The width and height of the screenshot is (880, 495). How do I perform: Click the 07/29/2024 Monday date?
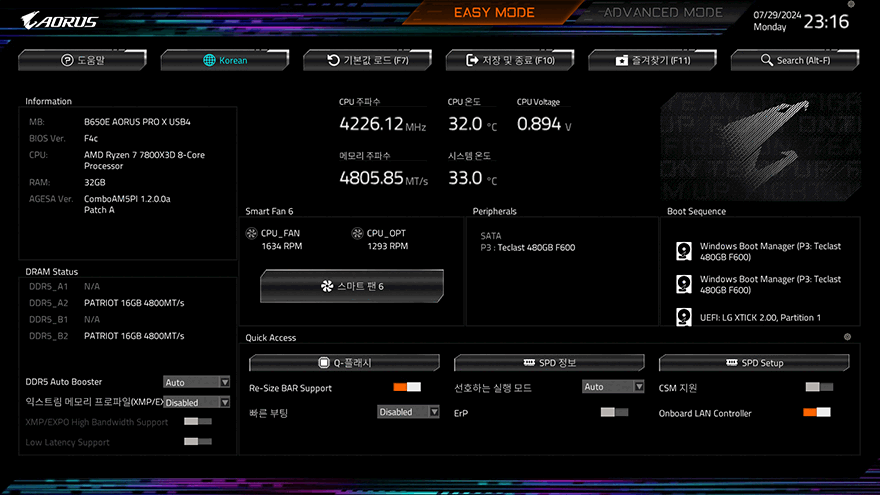click(x=777, y=21)
